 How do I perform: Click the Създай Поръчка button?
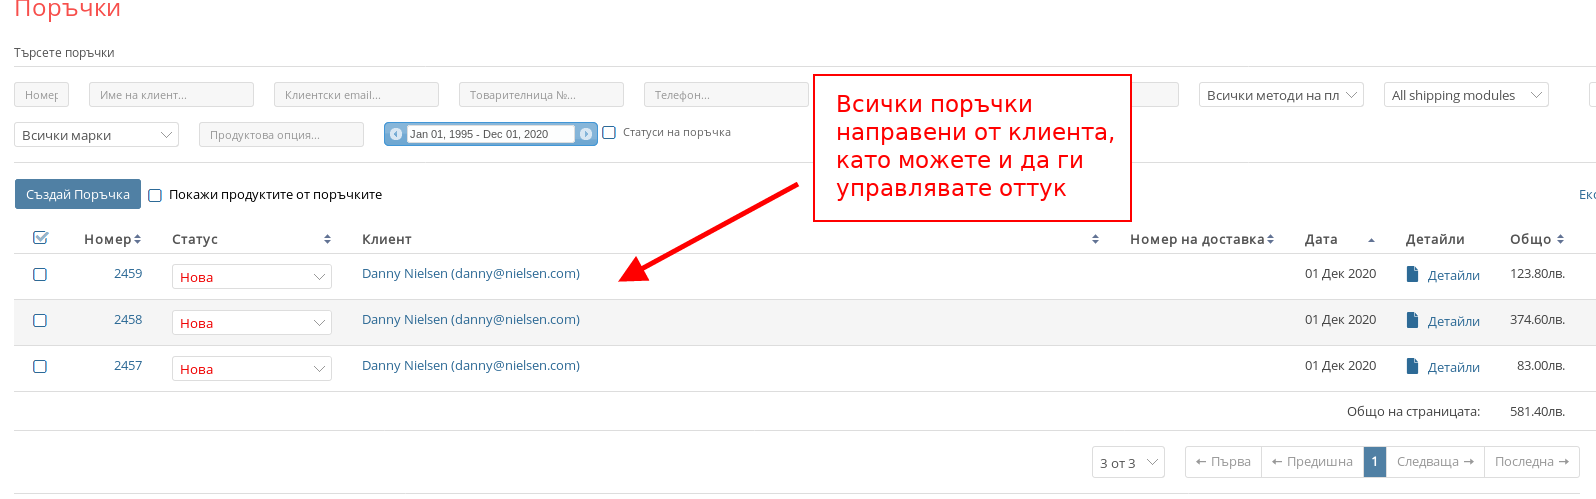[x=77, y=195]
